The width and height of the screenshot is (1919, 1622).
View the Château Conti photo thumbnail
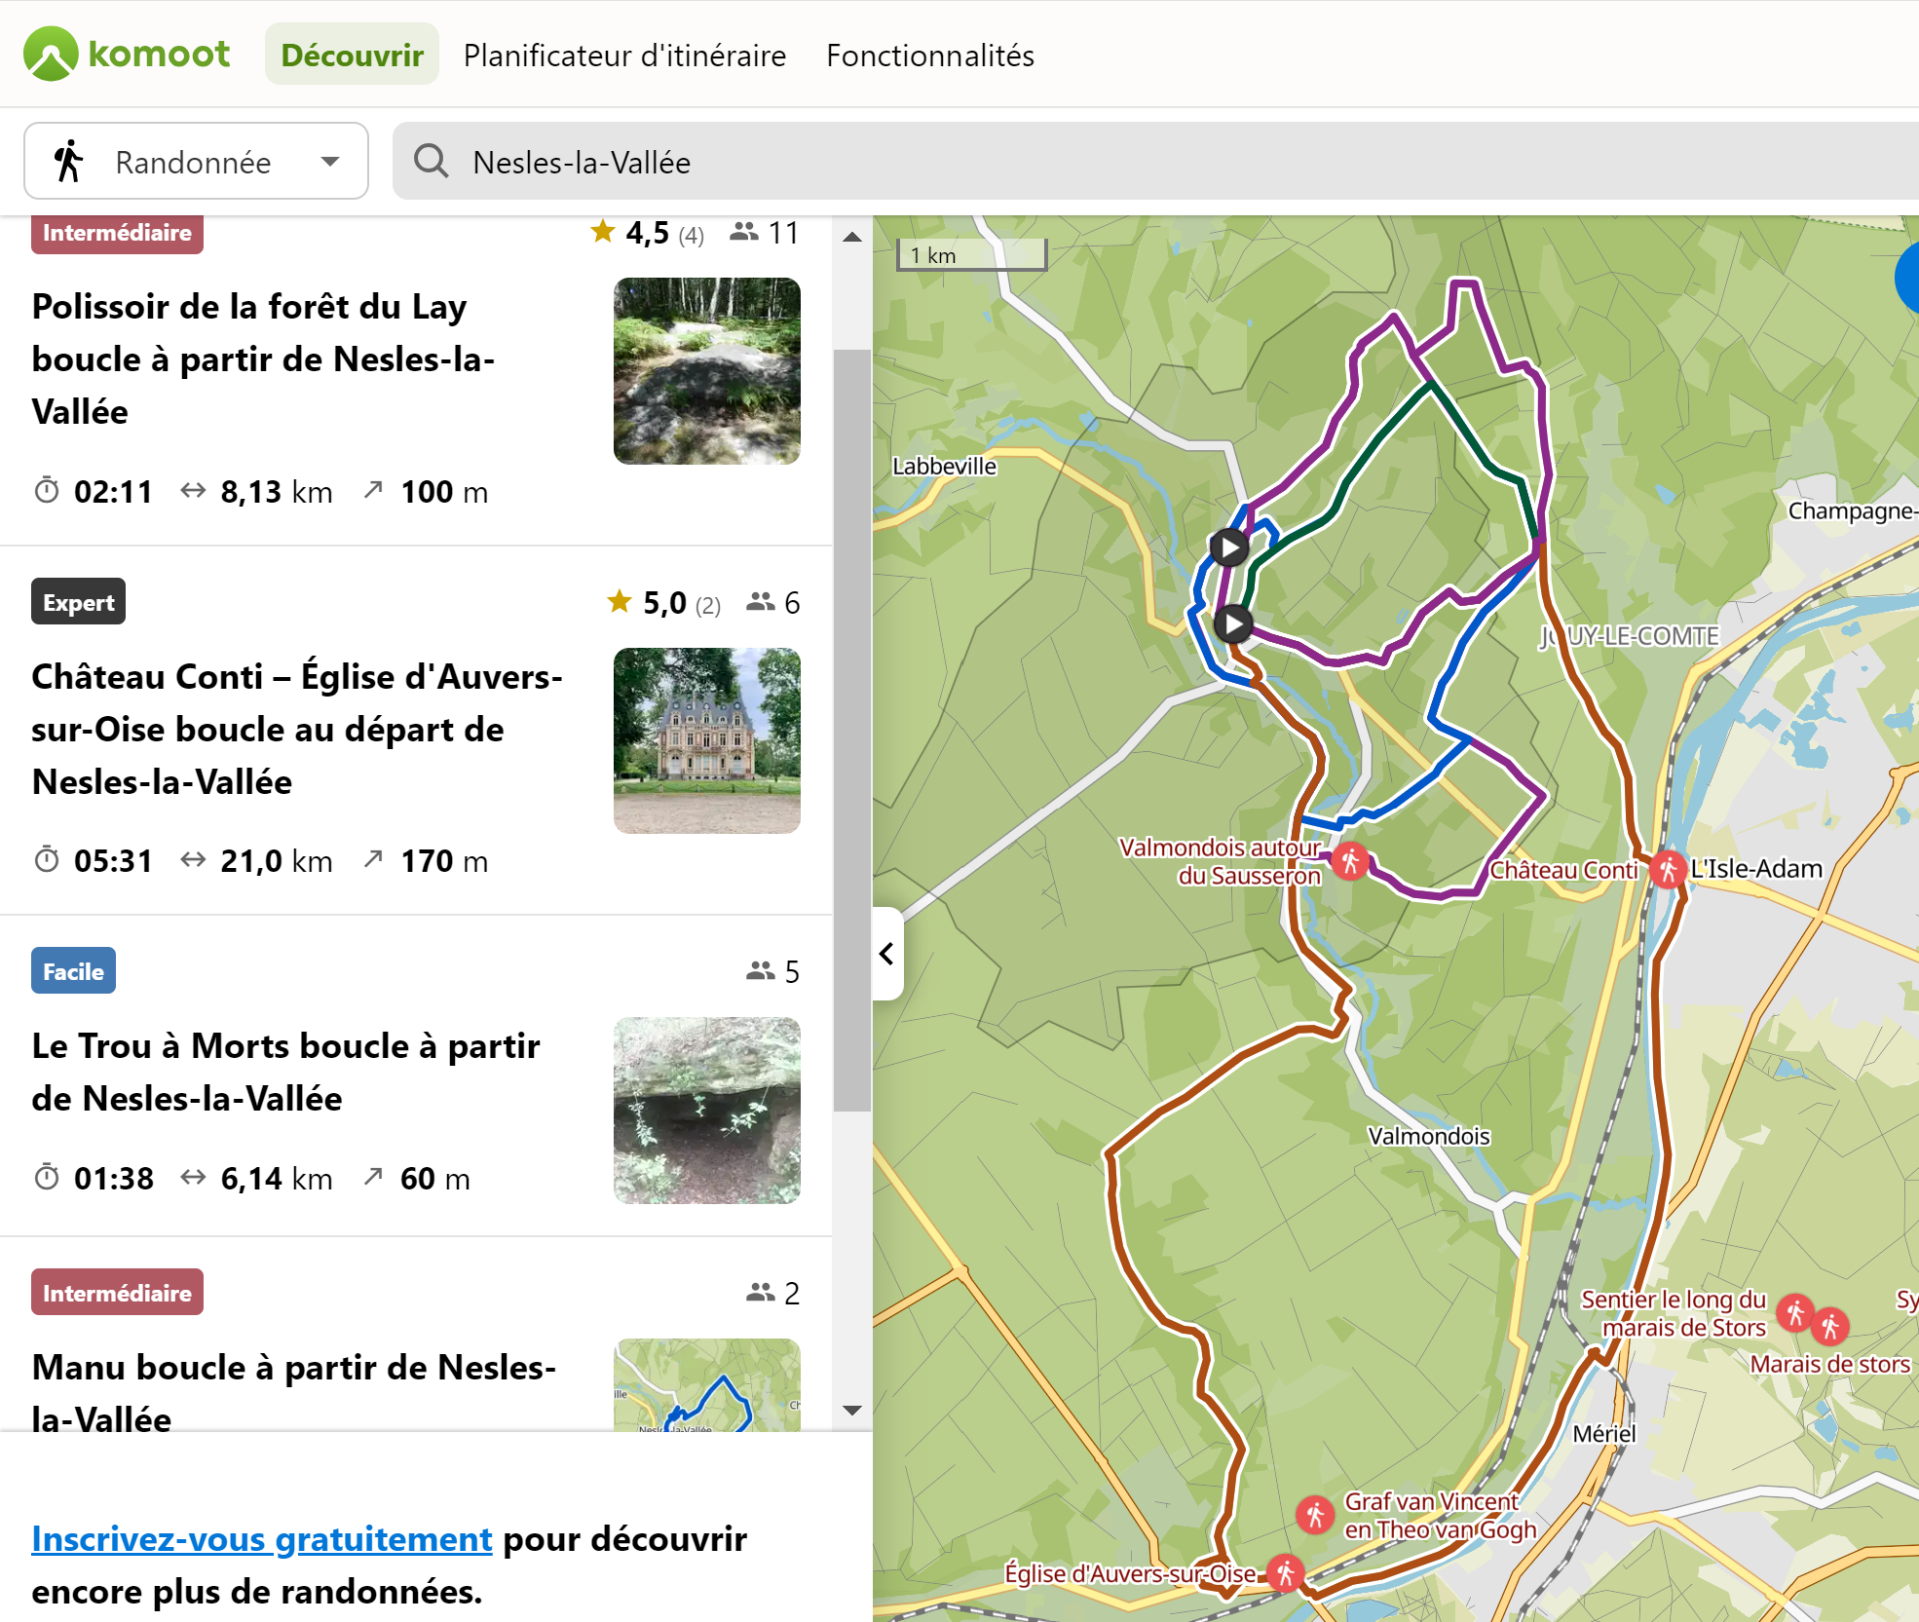coord(707,741)
